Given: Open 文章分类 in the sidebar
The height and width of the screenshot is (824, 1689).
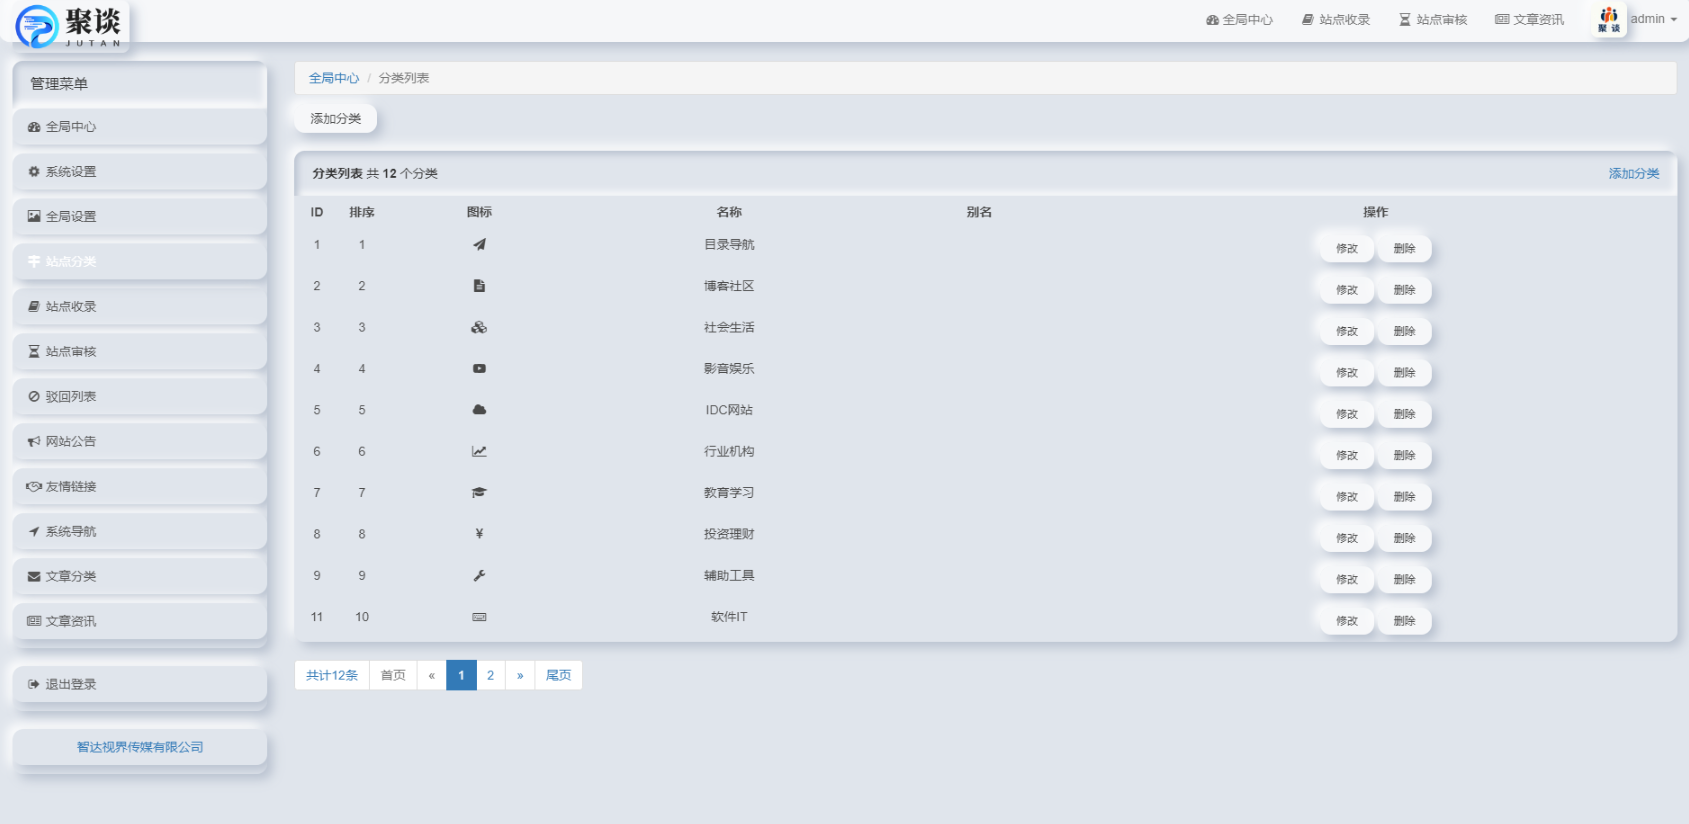Looking at the screenshot, I should point(140,577).
